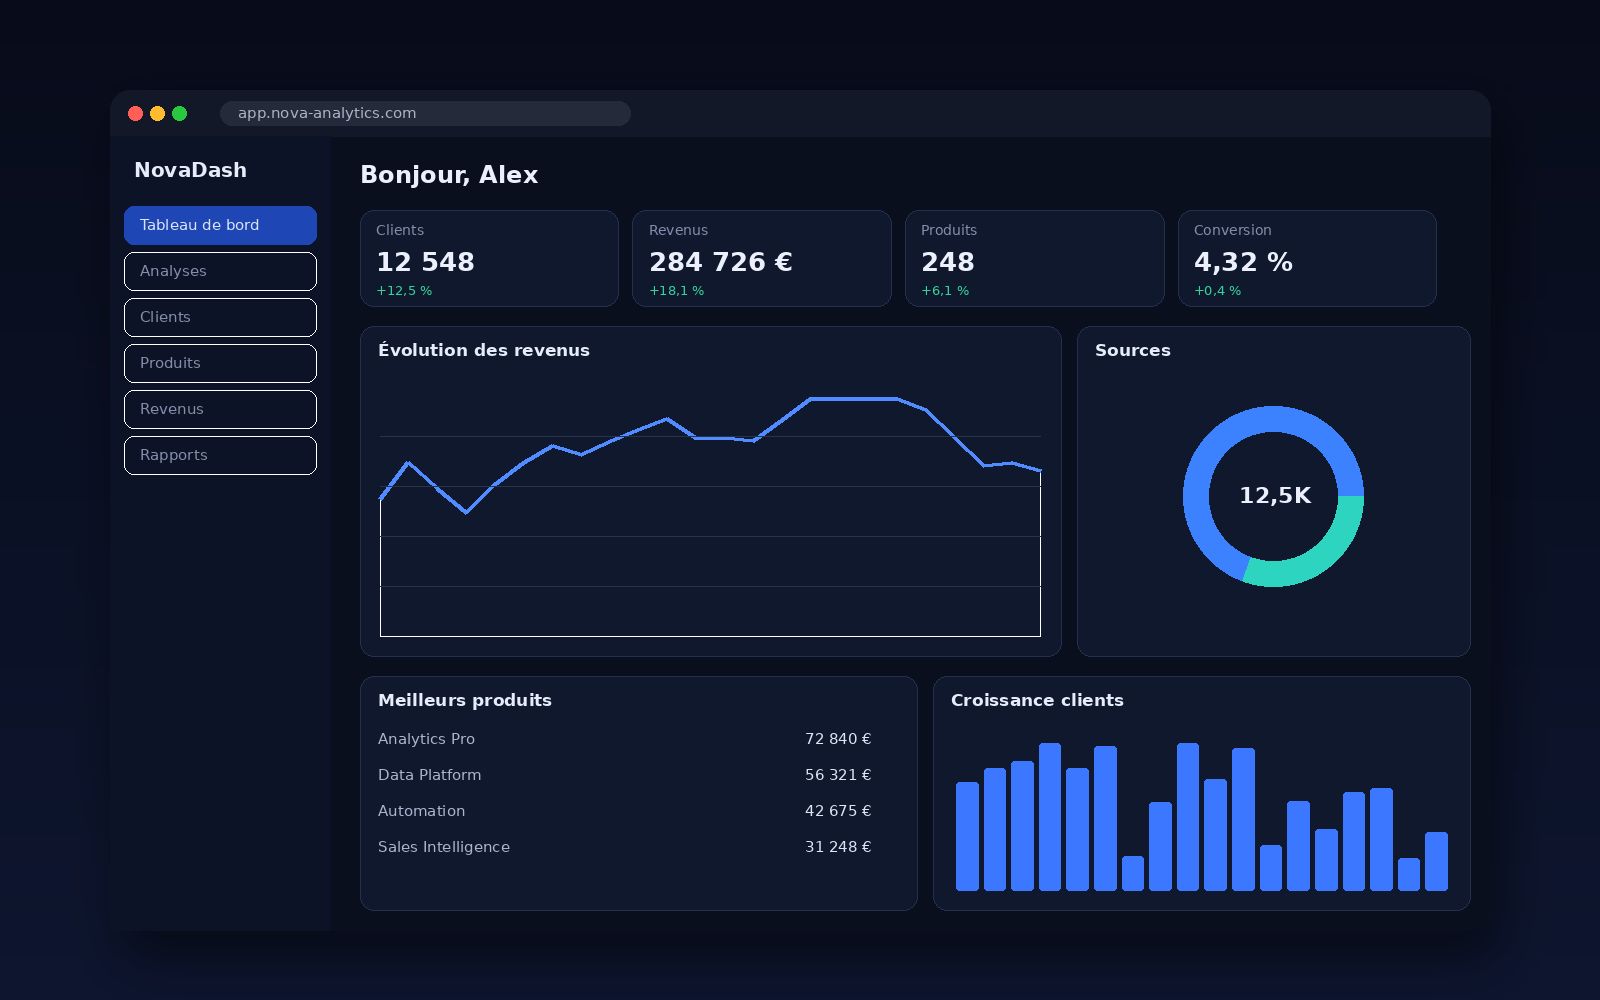Click the 42 675 € amount
This screenshot has width=1600, height=1000.
coord(838,811)
